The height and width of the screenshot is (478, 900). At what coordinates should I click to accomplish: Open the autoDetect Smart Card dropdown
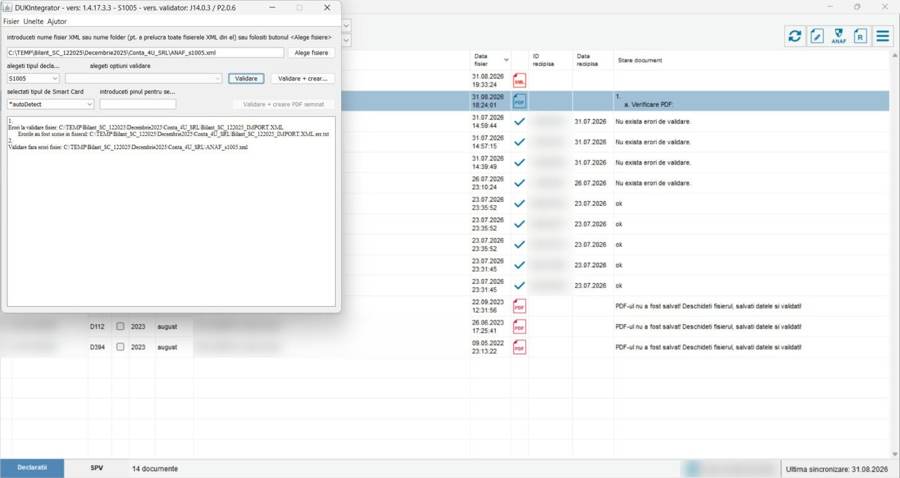[51, 104]
